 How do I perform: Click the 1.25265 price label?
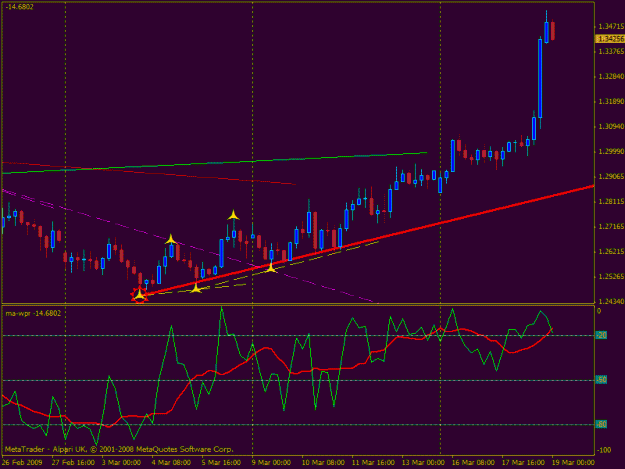(x=611, y=277)
